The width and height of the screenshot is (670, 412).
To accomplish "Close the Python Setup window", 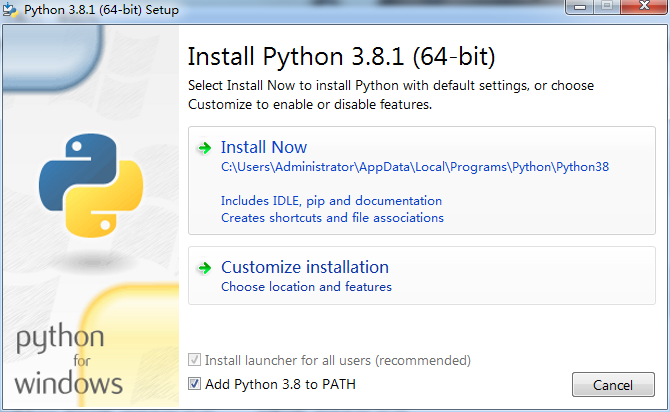I will tap(644, 7).
